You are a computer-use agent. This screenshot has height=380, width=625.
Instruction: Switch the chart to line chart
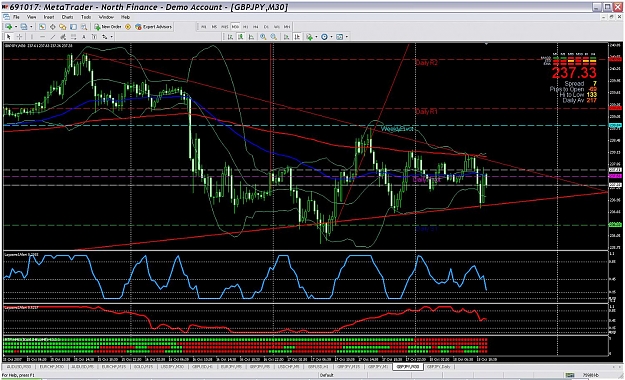tap(251, 37)
